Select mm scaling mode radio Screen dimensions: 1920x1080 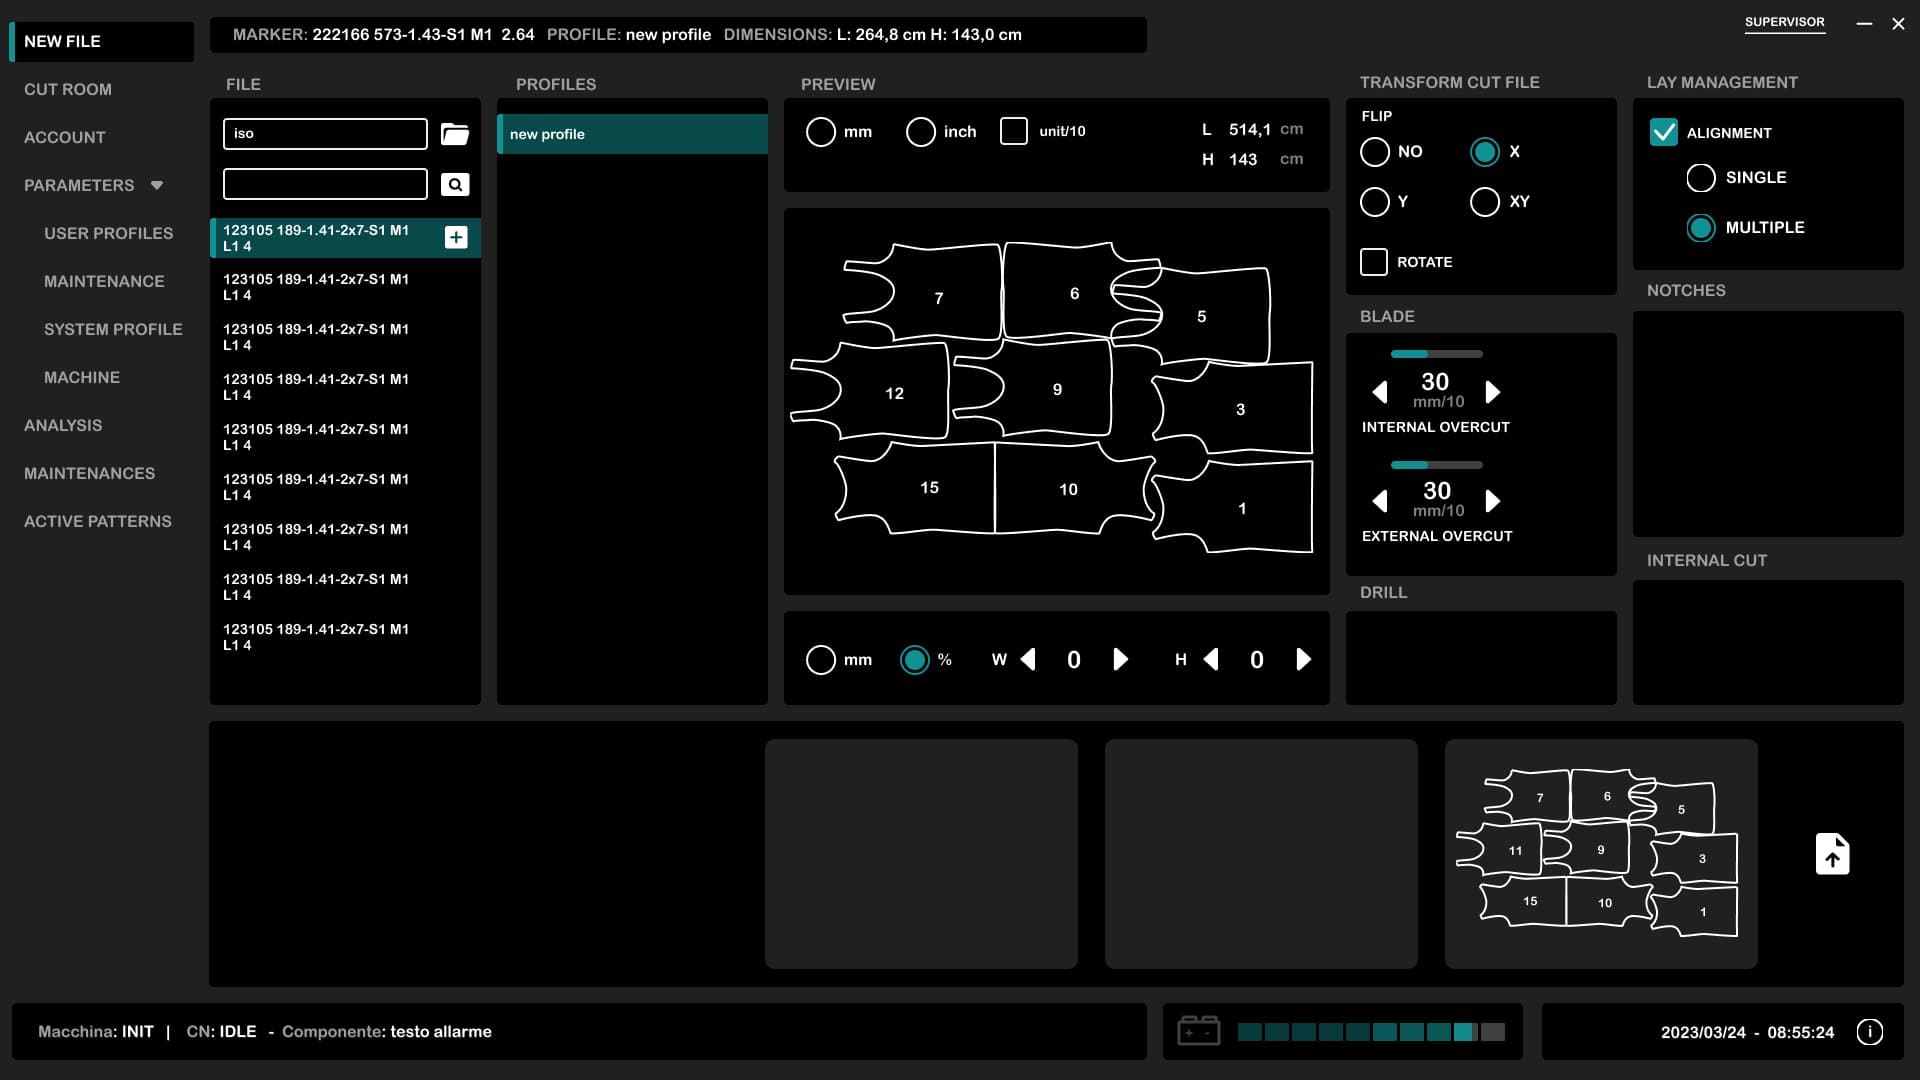click(821, 660)
